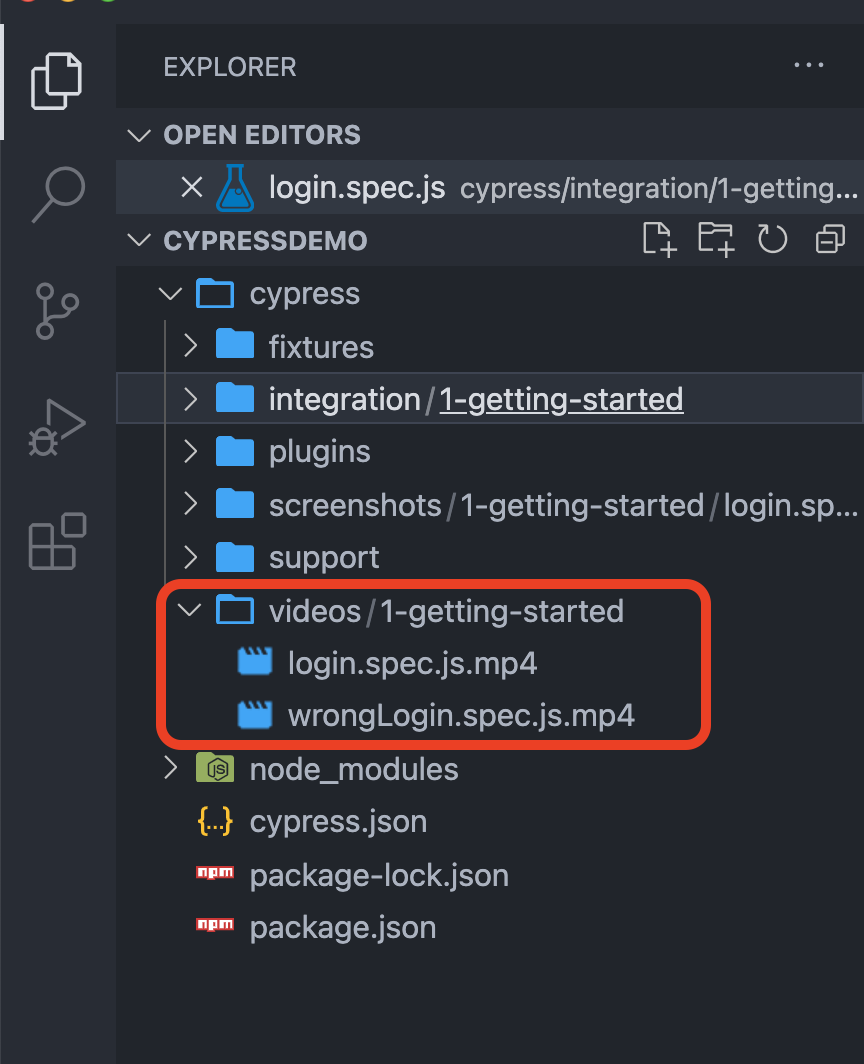Click the New Folder icon

click(x=716, y=240)
